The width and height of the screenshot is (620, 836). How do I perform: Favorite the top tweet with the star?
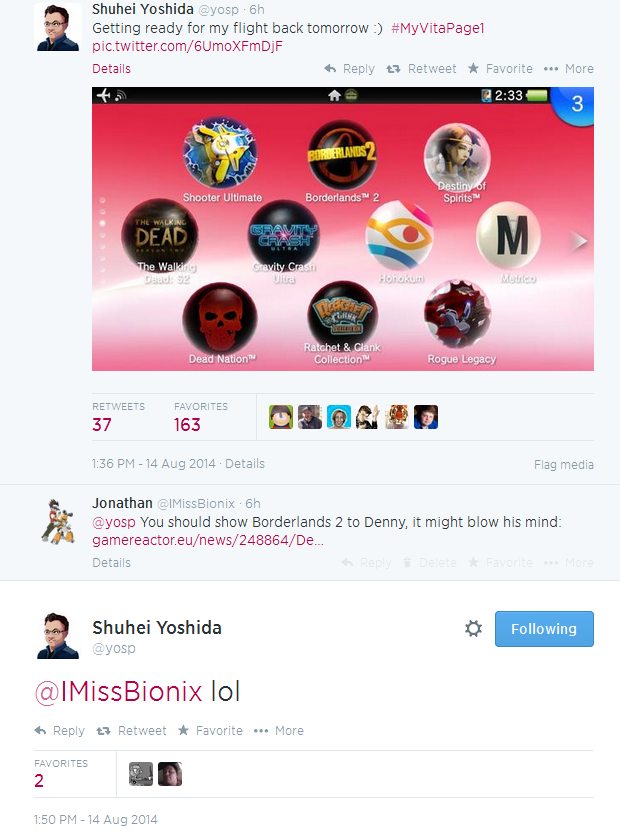pos(500,69)
